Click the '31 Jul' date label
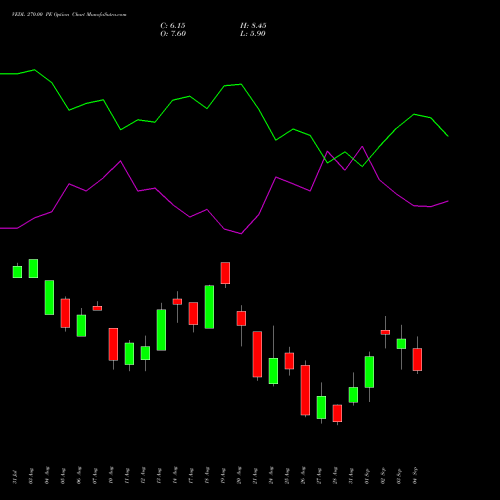This screenshot has width=500, height=500. [x=15, y=477]
